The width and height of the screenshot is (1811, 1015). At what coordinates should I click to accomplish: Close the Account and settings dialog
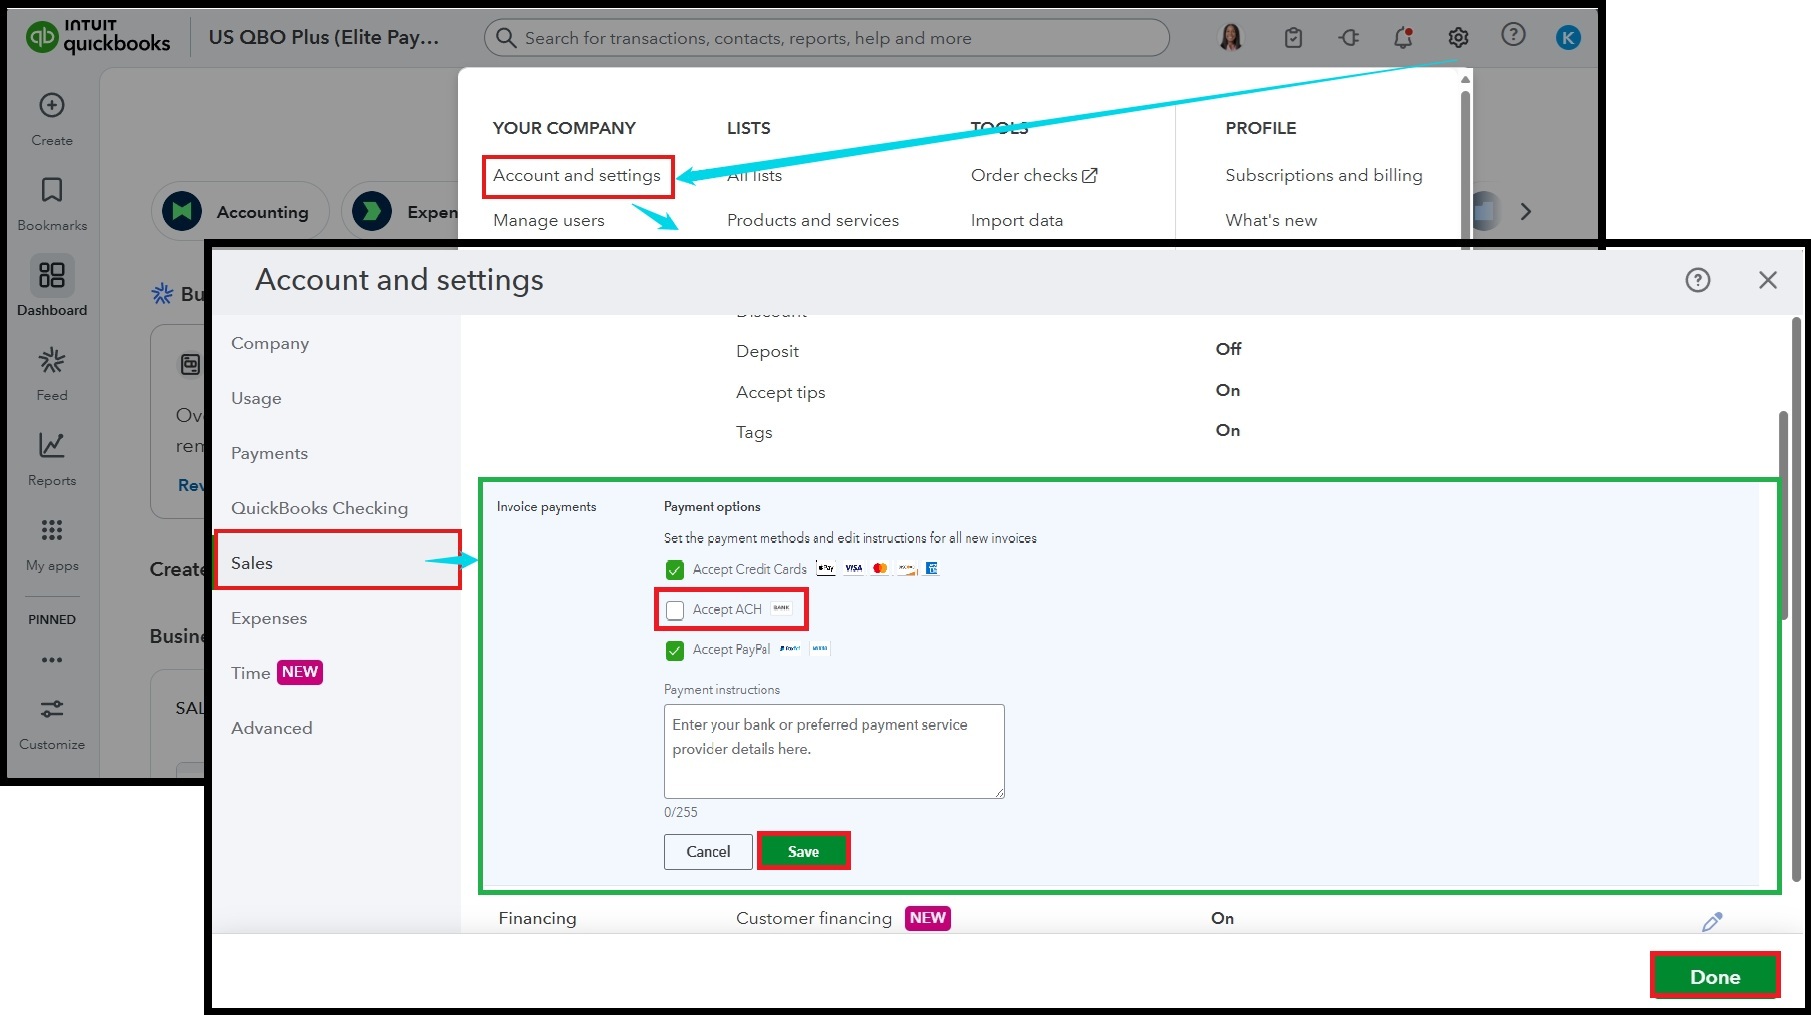click(1768, 280)
